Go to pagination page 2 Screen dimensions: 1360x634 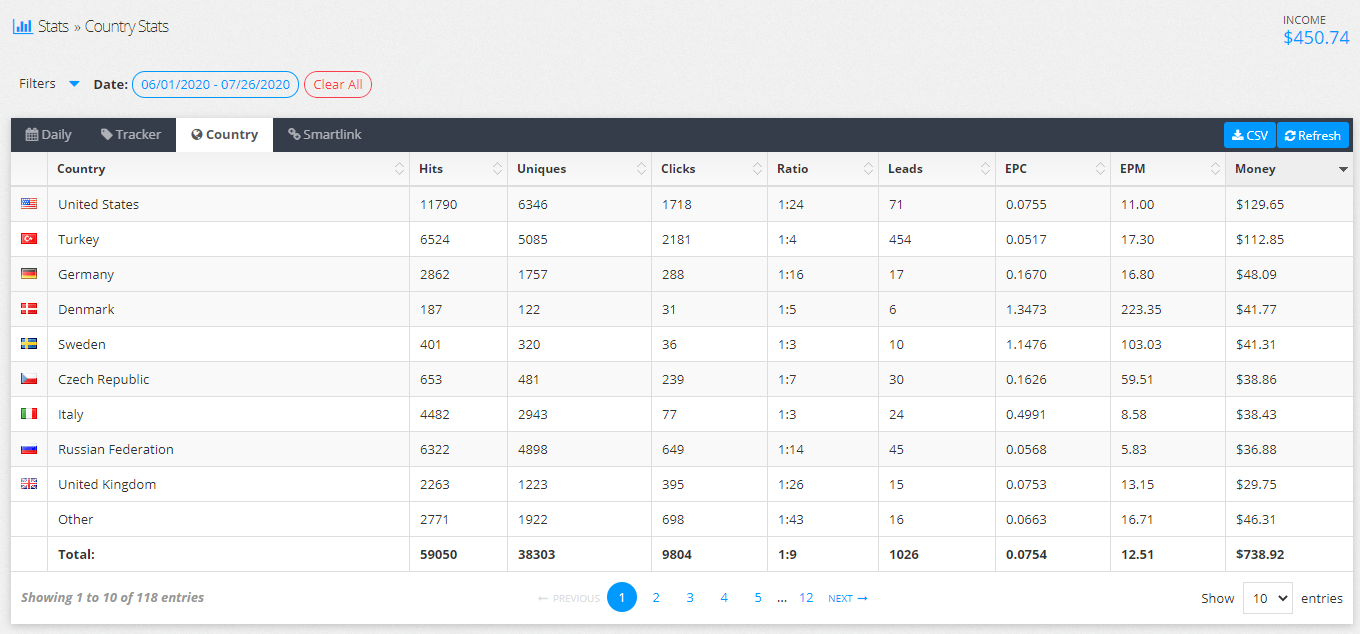click(x=656, y=598)
